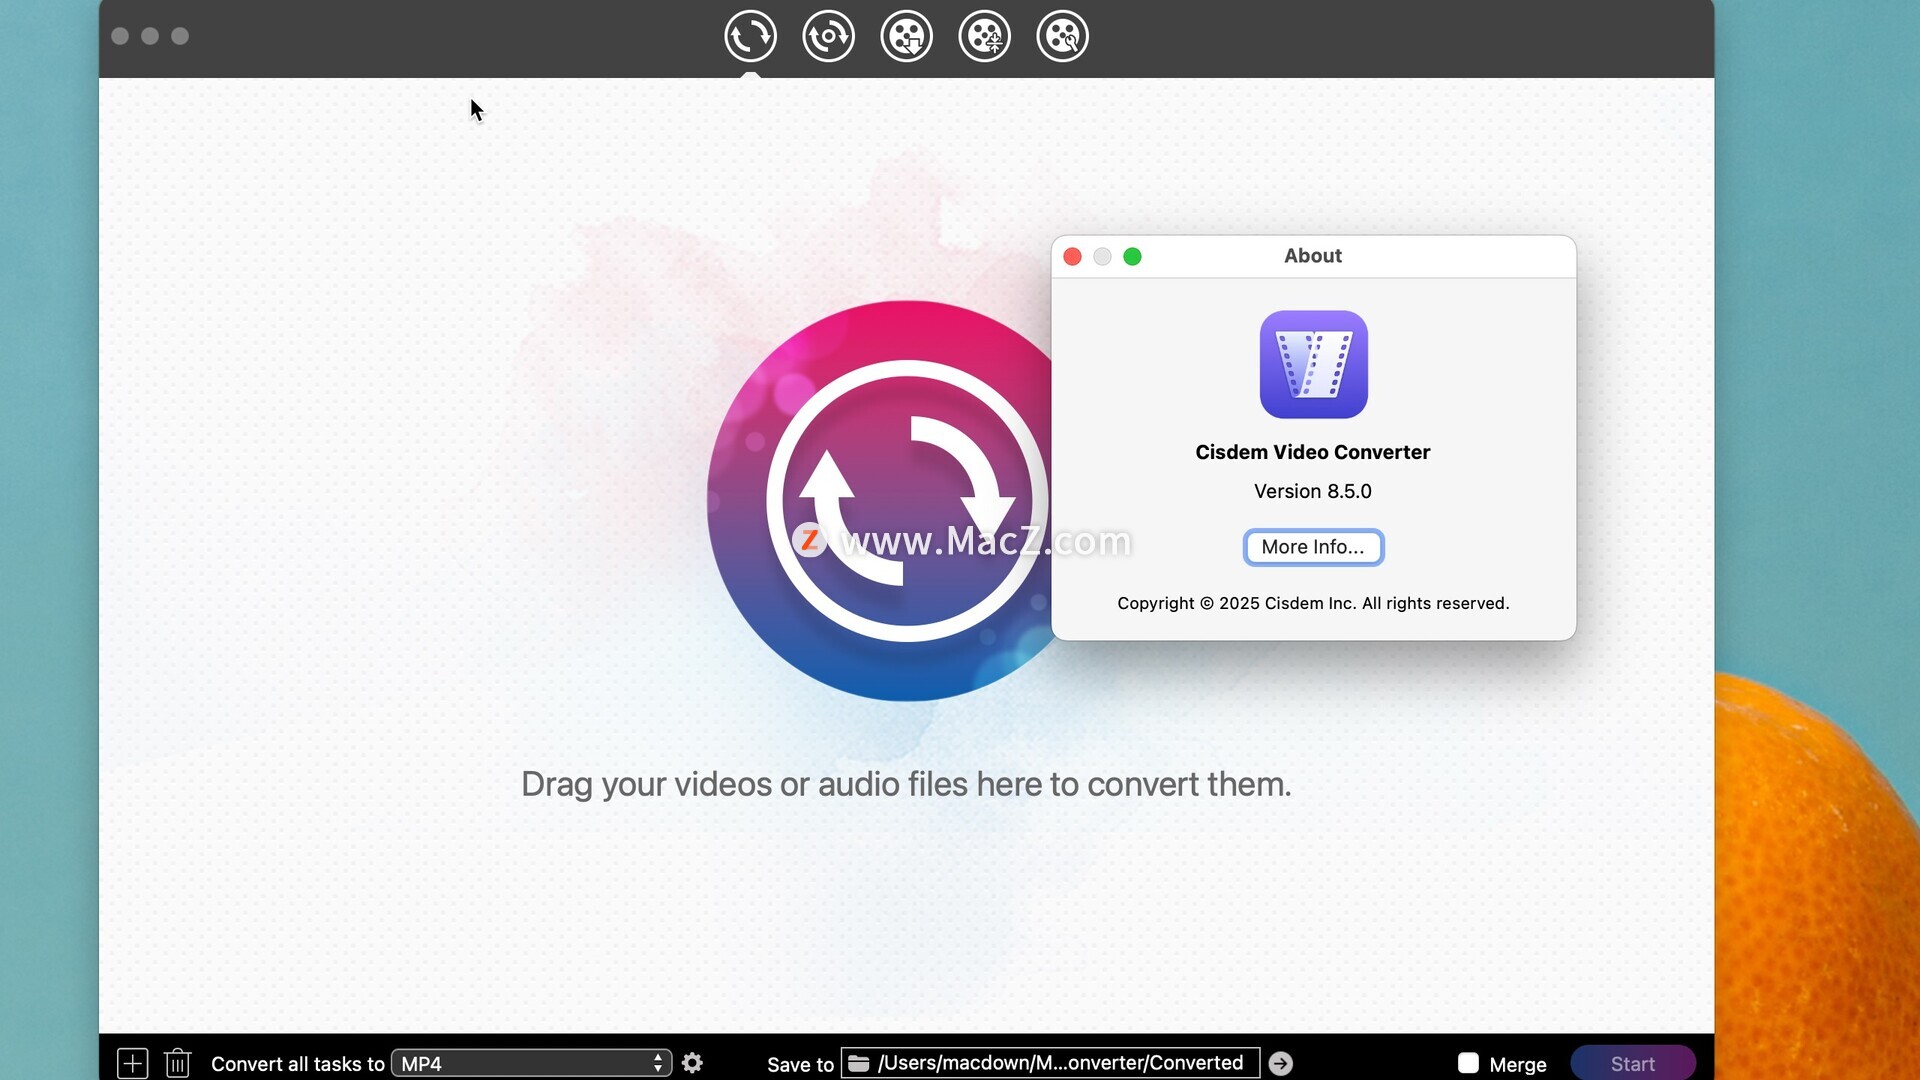Click 'Drag your videos or audio files' text
1920x1080 pixels.
[x=906, y=784]
